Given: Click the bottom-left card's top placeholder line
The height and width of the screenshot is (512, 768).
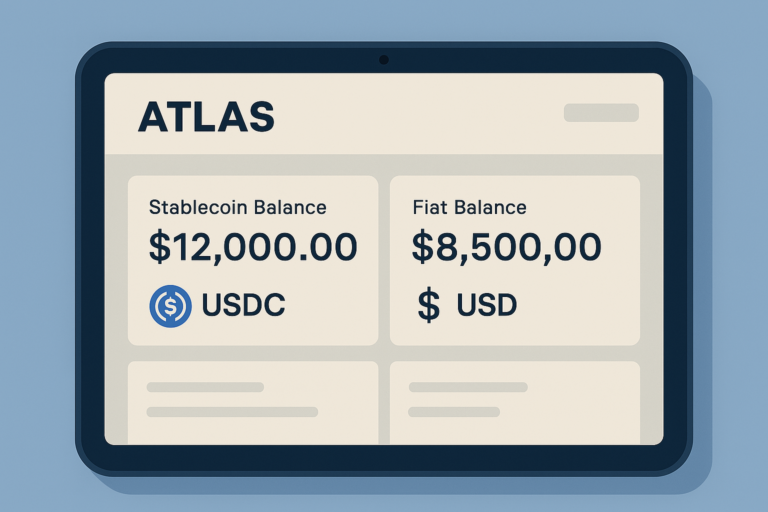Looking at the screenshot, I should tap(205, 387).
